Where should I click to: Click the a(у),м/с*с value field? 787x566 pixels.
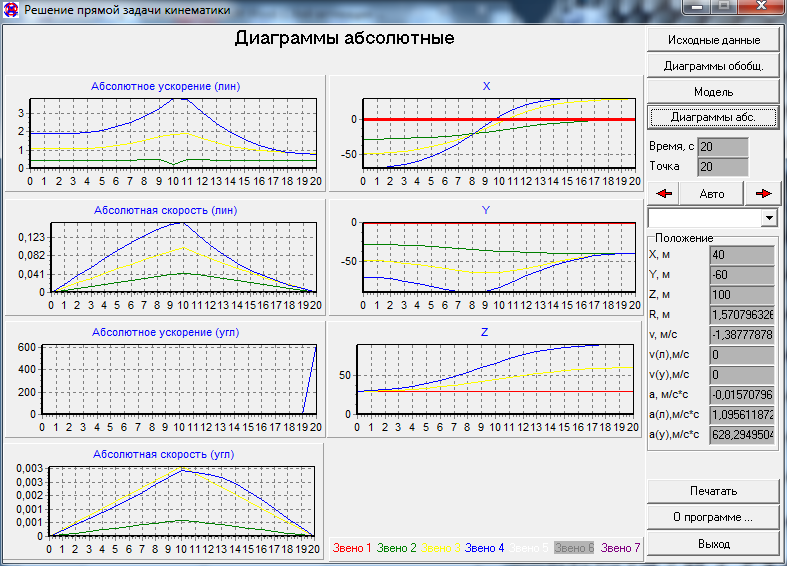[x=742, y=435]
